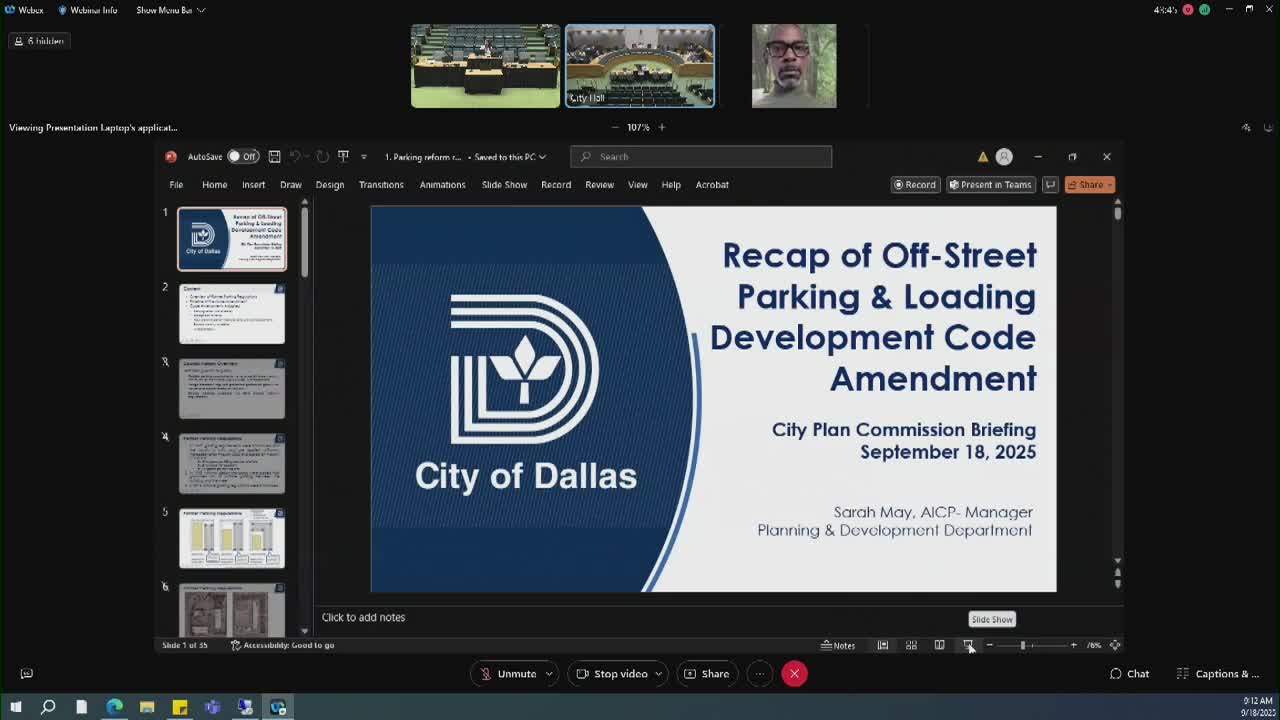Click the Save icon in PowerPoint title bar
Image resolution: width=1280 pixels, height=720 pixels.
click(274, 157)
